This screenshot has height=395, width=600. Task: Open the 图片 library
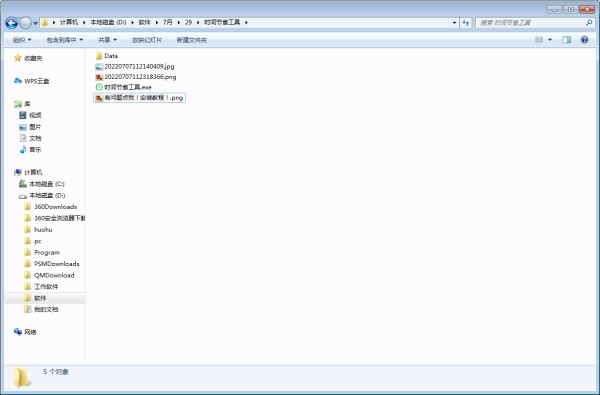coord(30,127)
